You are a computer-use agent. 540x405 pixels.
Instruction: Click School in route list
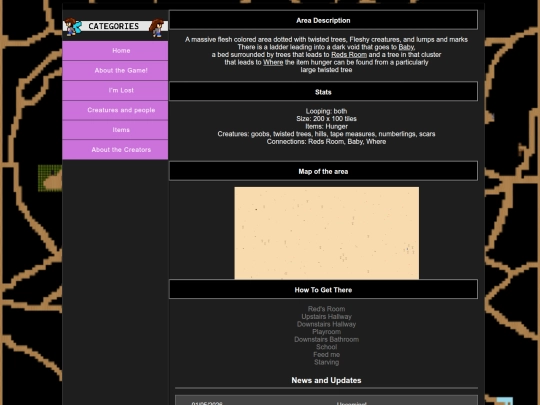(326, 347)
